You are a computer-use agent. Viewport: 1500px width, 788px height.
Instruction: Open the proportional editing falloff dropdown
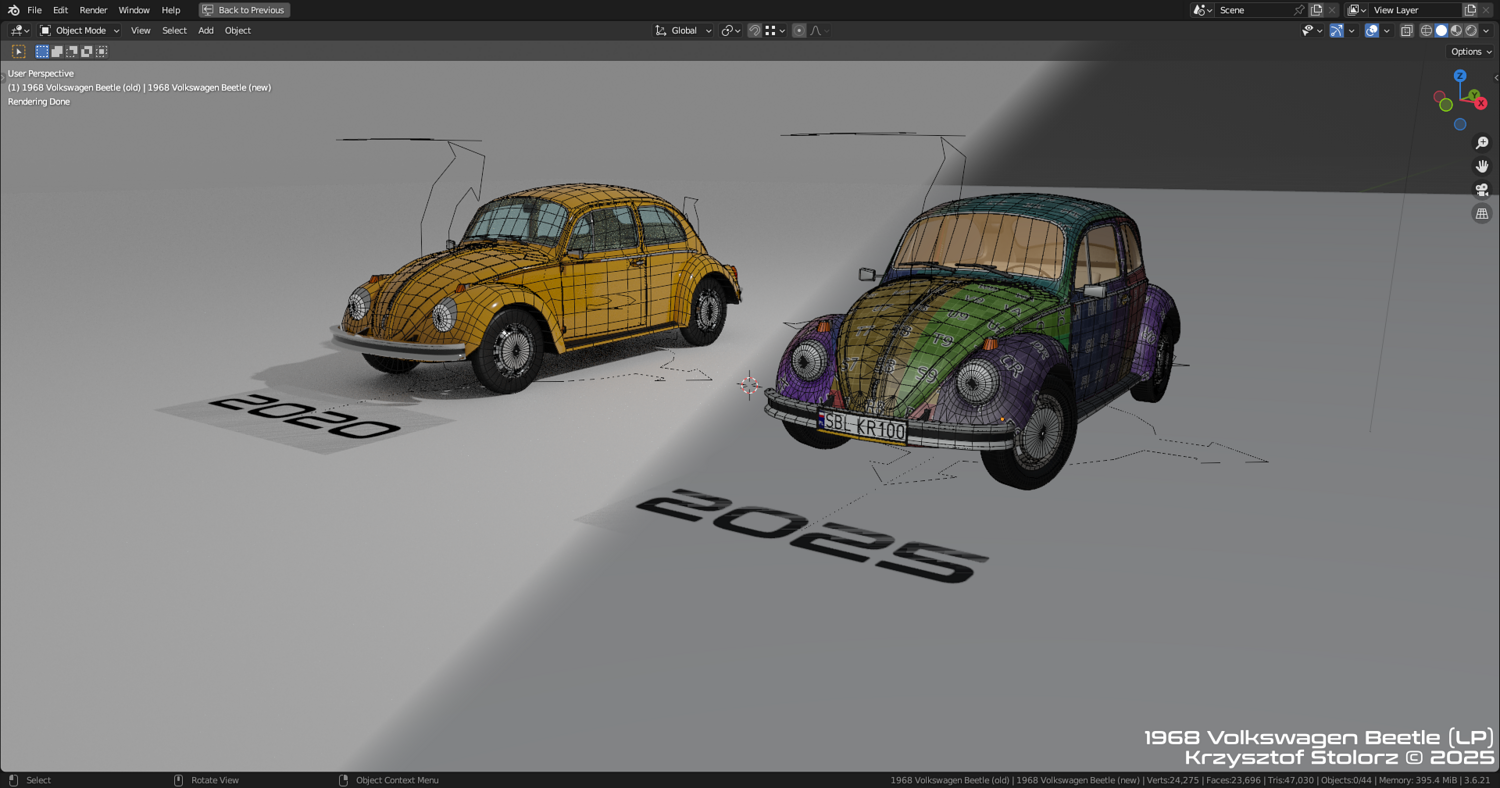tap(819, 31)
